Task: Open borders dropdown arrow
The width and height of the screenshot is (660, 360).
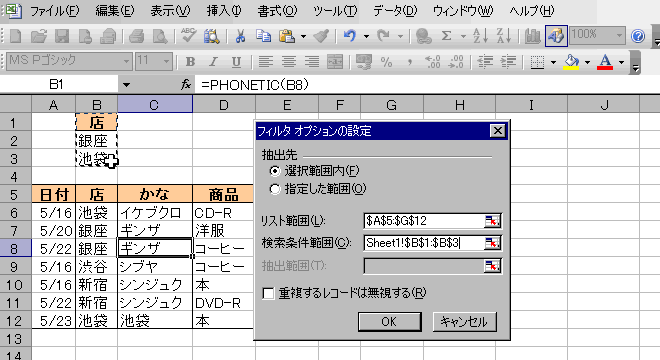Action: click(x=553, y=62)
